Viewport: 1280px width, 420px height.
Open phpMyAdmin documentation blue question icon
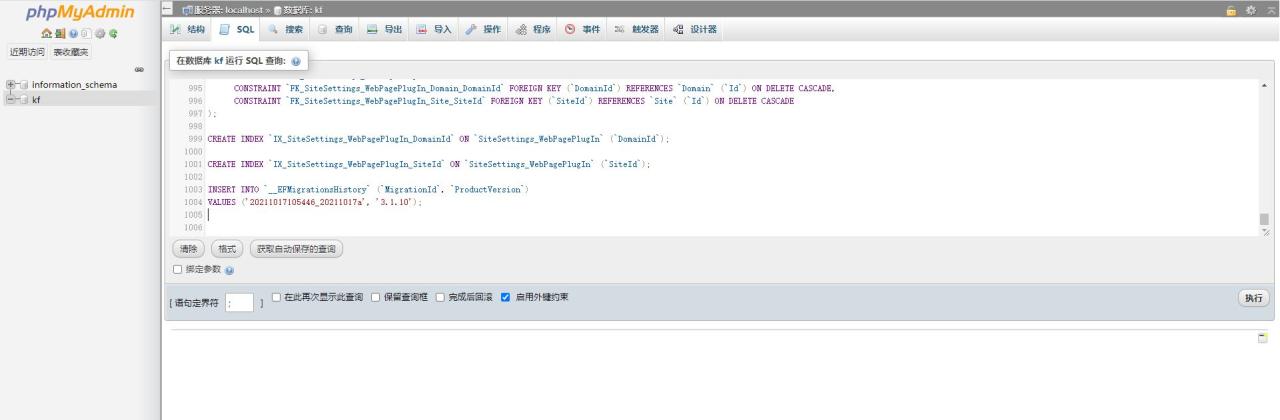(73, 33)
